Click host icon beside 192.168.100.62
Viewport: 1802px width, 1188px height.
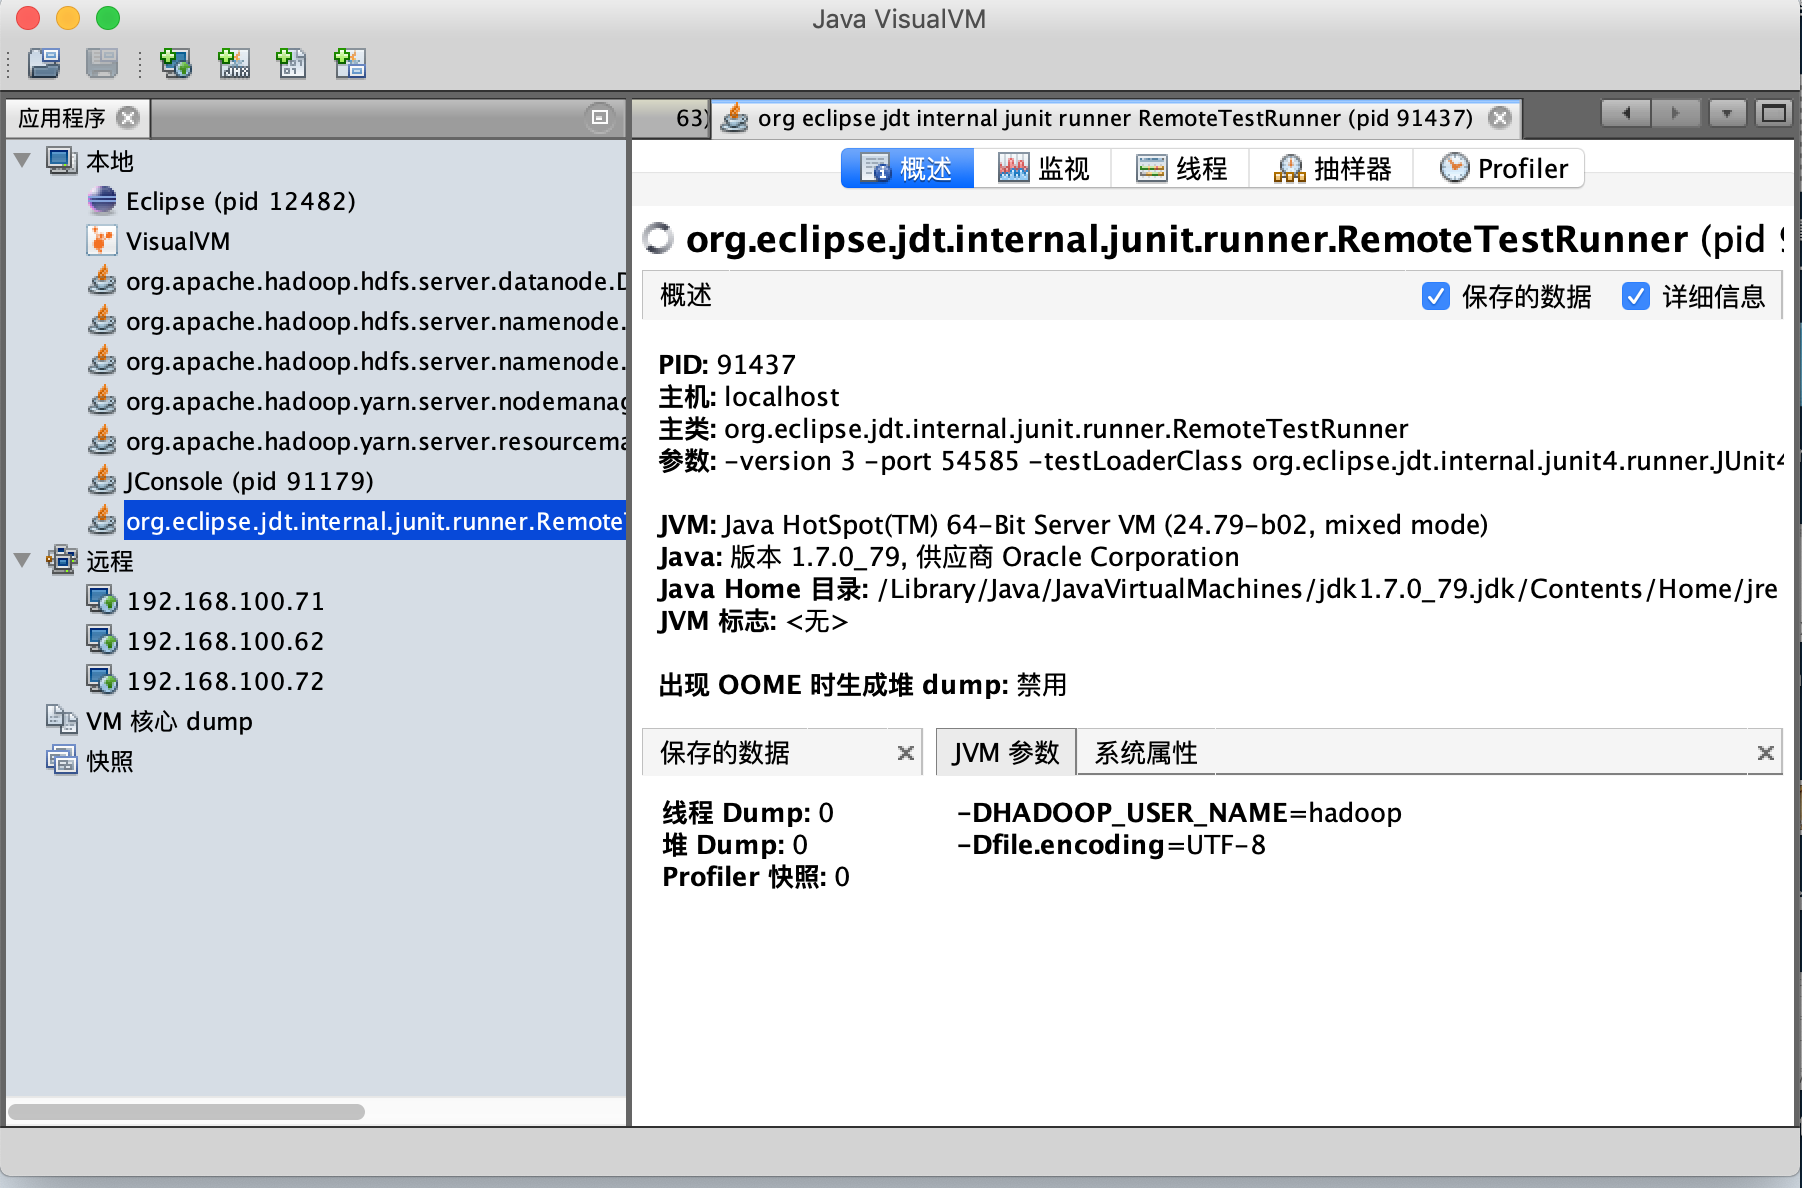(x=102, y=641)
